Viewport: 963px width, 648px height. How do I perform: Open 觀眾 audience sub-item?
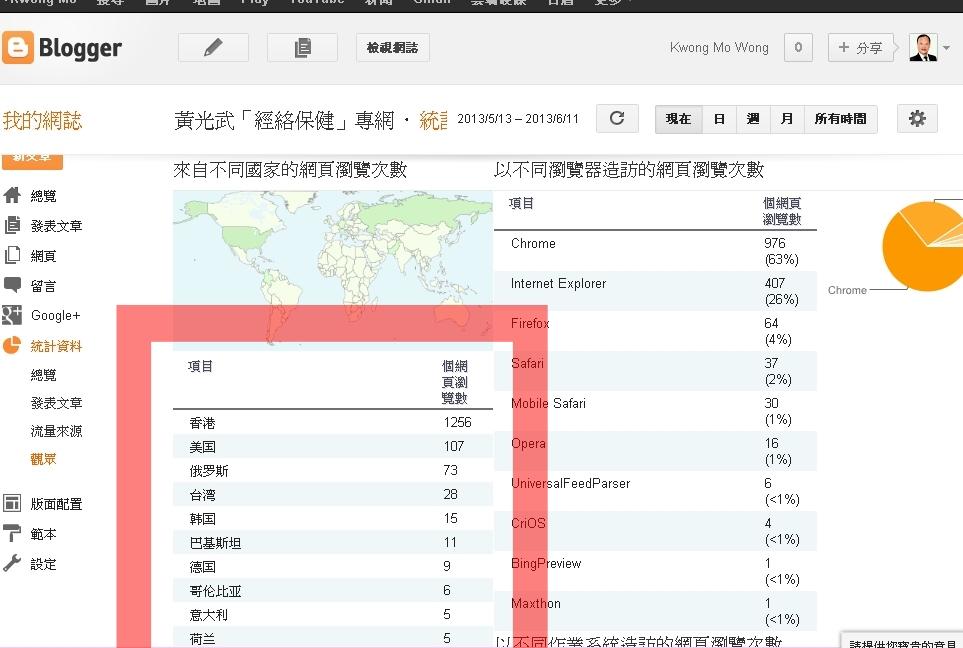pyautogui.click(x=44, y=459)
